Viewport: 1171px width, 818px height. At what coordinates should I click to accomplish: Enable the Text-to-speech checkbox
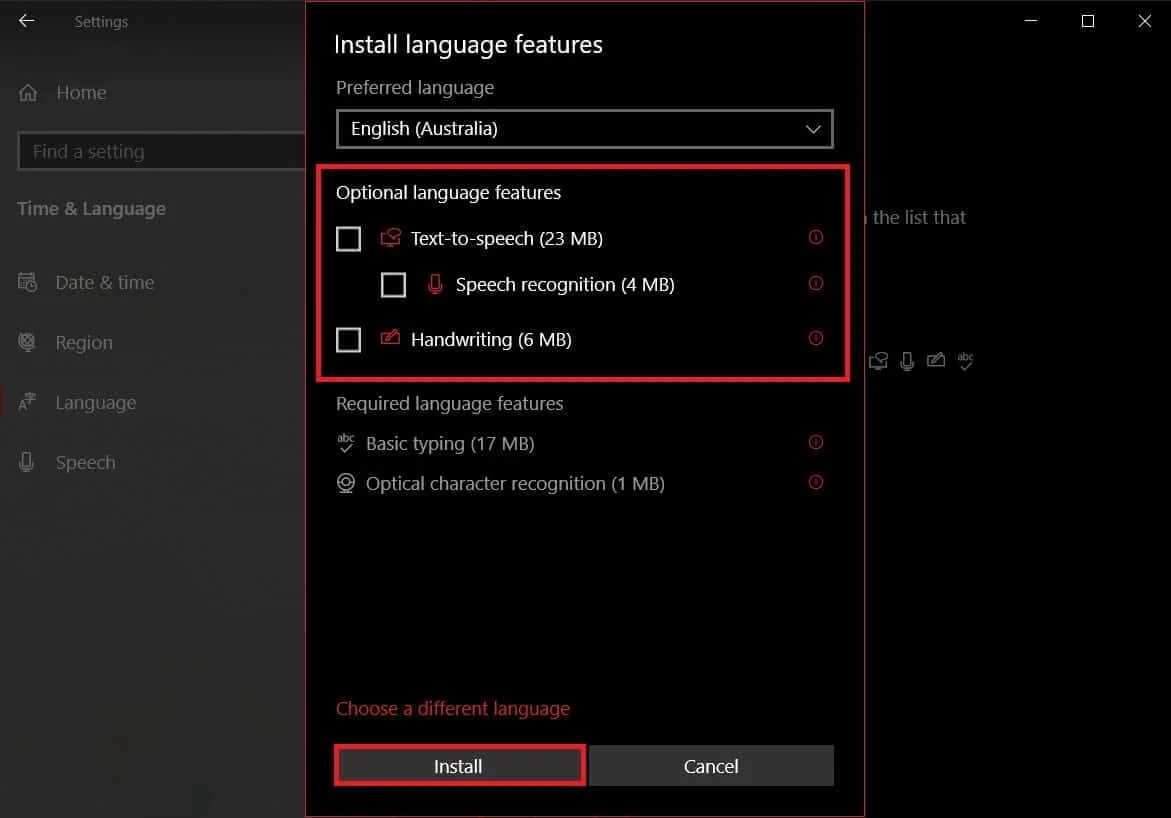[348, 238]
